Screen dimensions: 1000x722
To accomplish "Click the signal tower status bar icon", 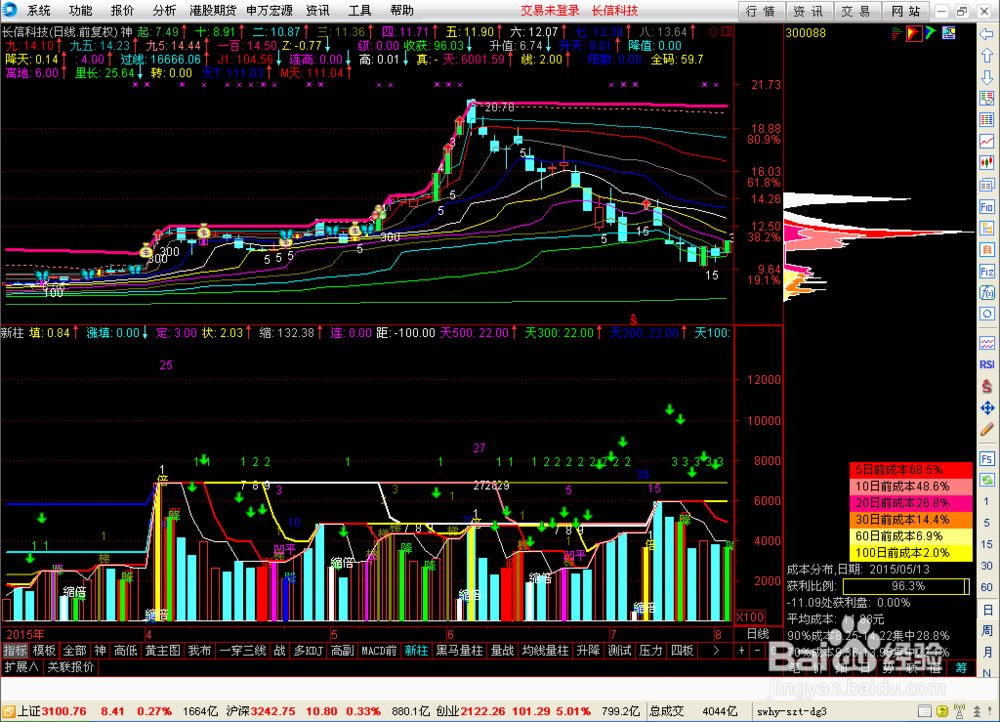I will tap(959, 711).
